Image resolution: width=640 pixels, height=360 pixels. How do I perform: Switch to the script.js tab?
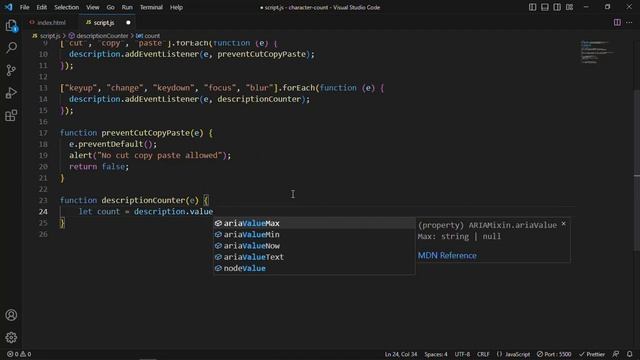(107, 22)
